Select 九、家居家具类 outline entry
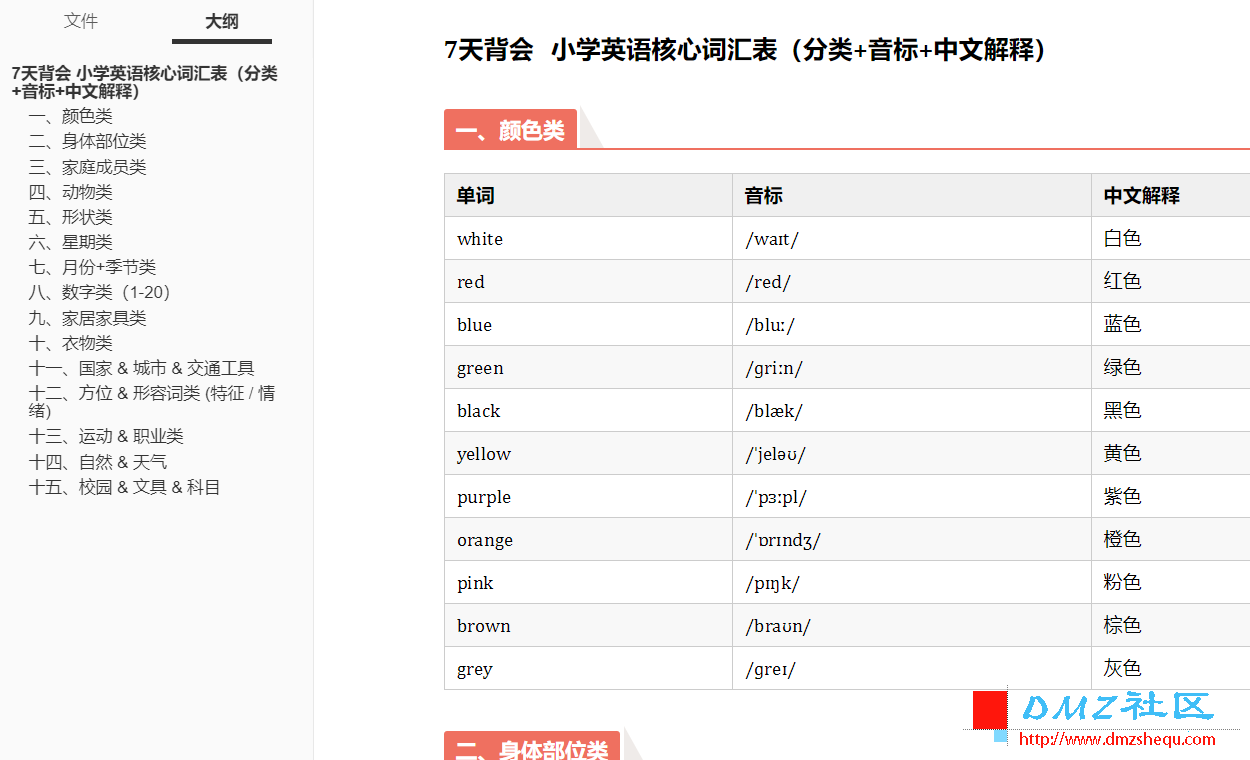 click(x=87, y=318)
